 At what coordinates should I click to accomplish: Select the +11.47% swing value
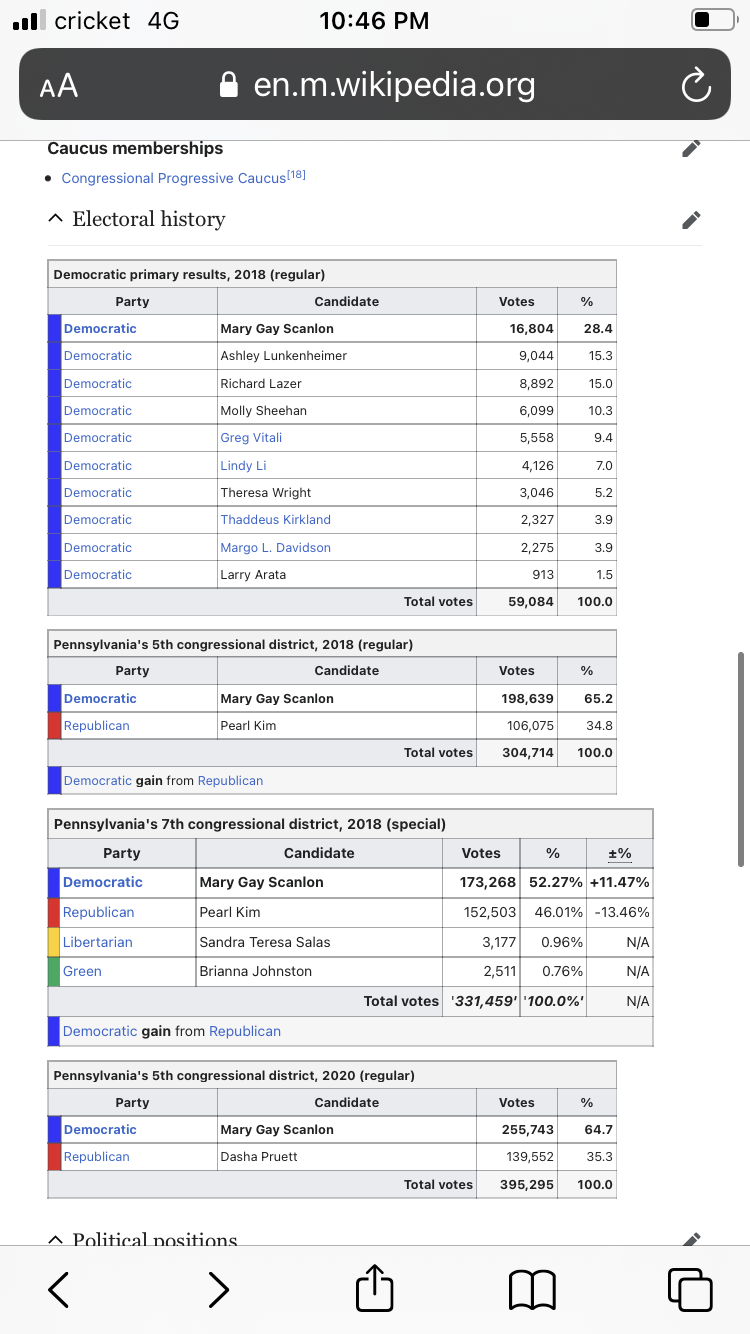click(620, 882)
